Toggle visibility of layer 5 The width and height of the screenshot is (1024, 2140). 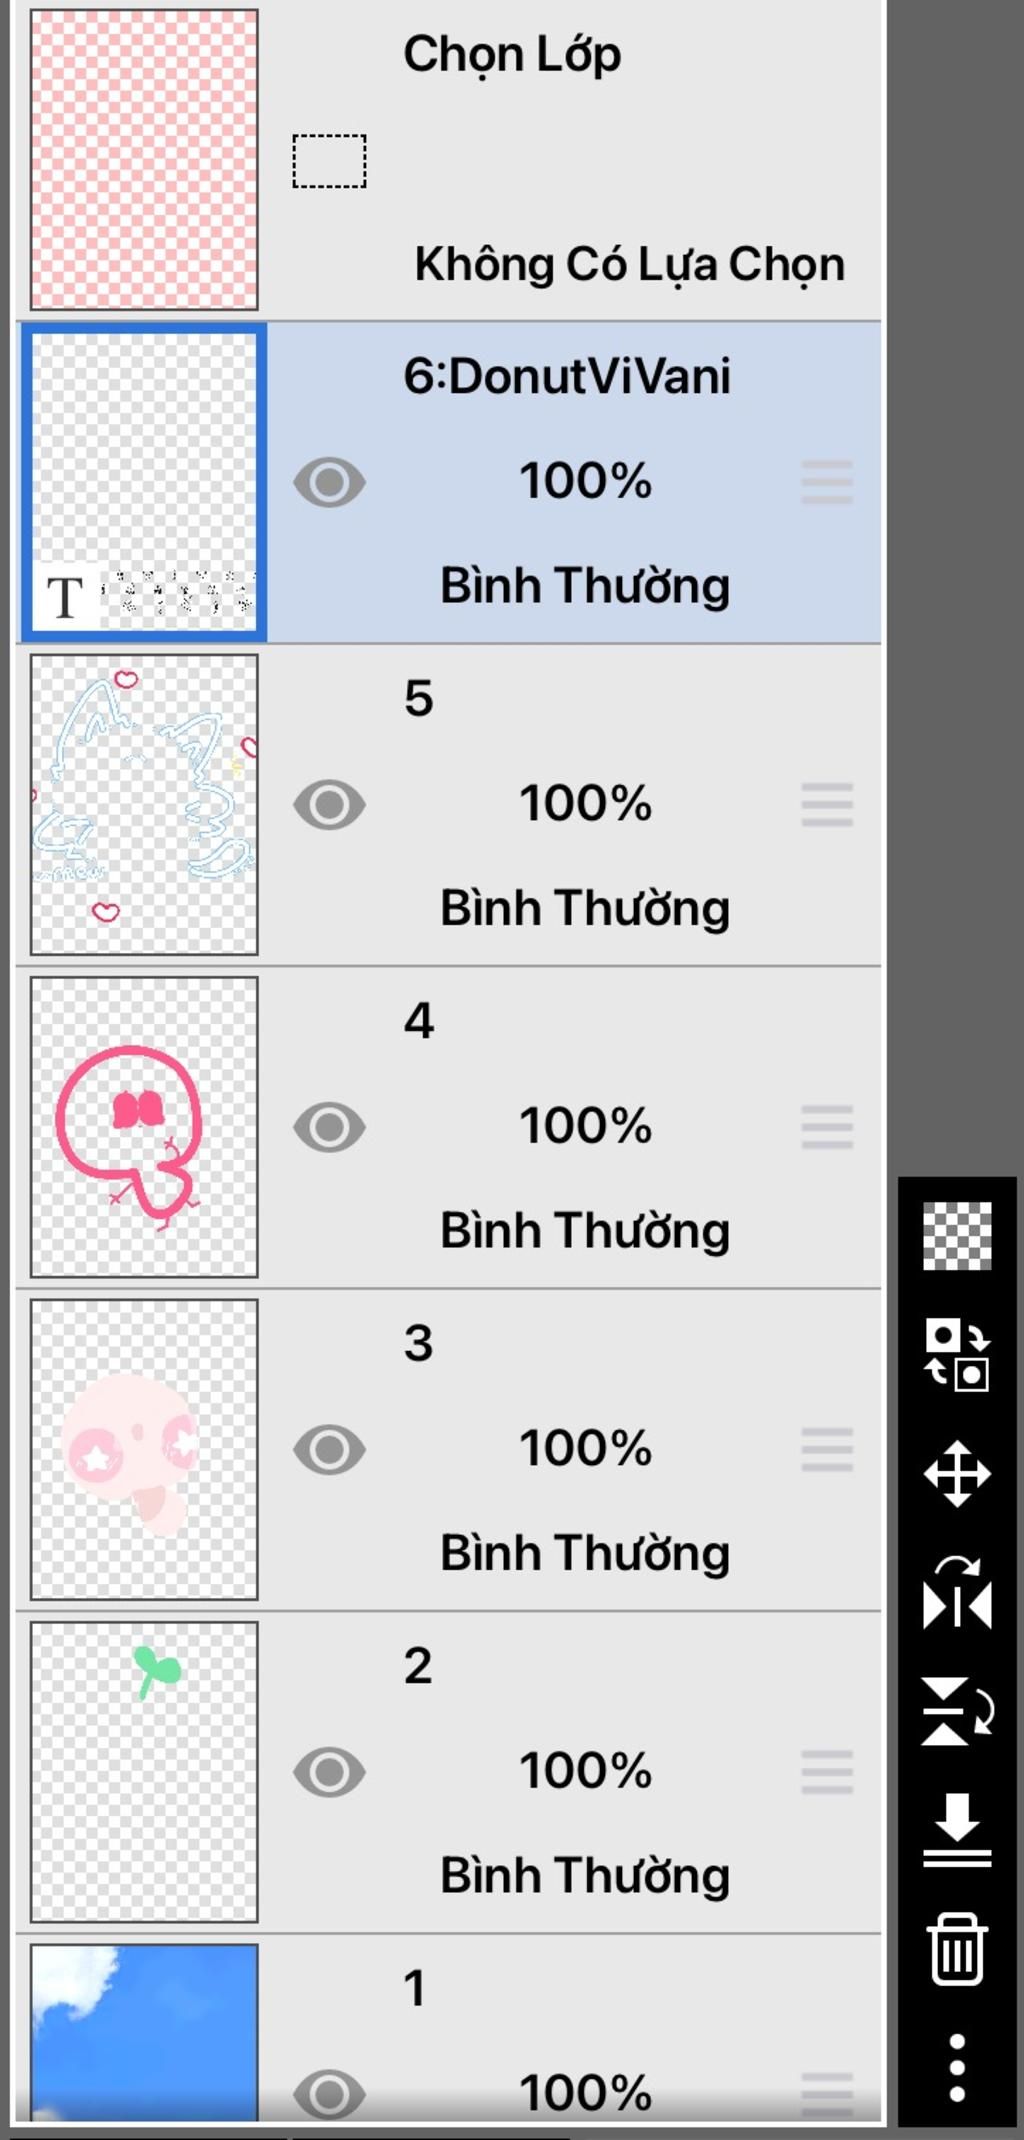coord(329,805)
